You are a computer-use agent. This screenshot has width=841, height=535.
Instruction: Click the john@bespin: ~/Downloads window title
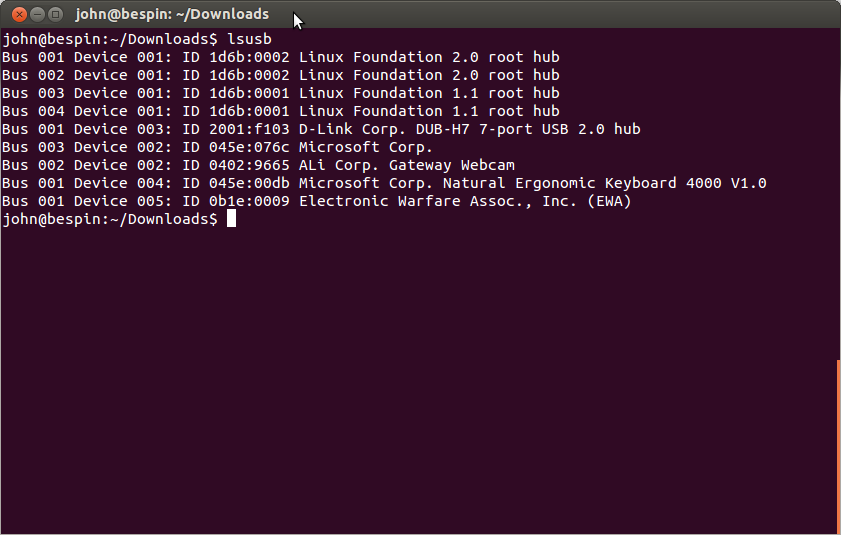click(x=172, y=14)
